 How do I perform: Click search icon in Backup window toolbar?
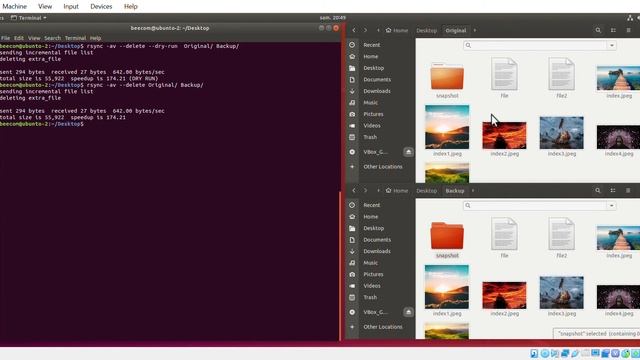[598, 191]
